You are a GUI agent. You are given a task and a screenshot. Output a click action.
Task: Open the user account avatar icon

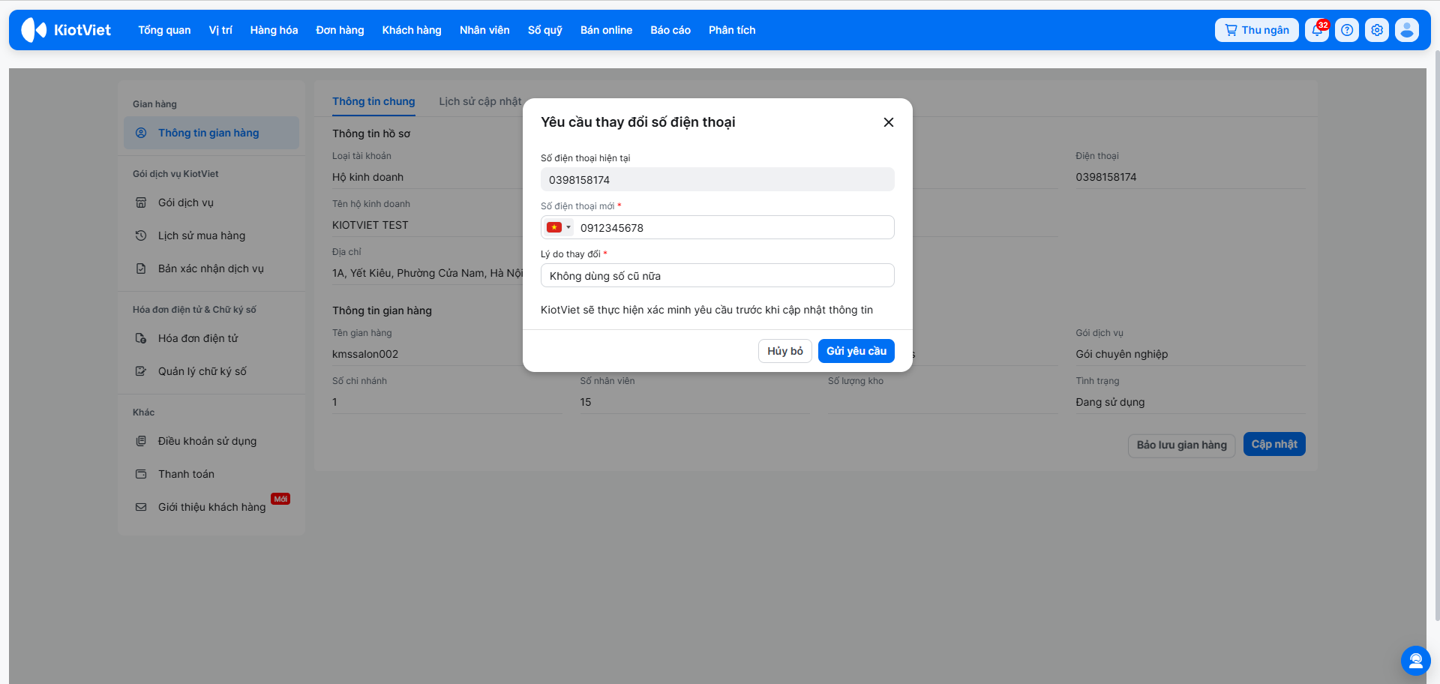tap(1407, 30)
